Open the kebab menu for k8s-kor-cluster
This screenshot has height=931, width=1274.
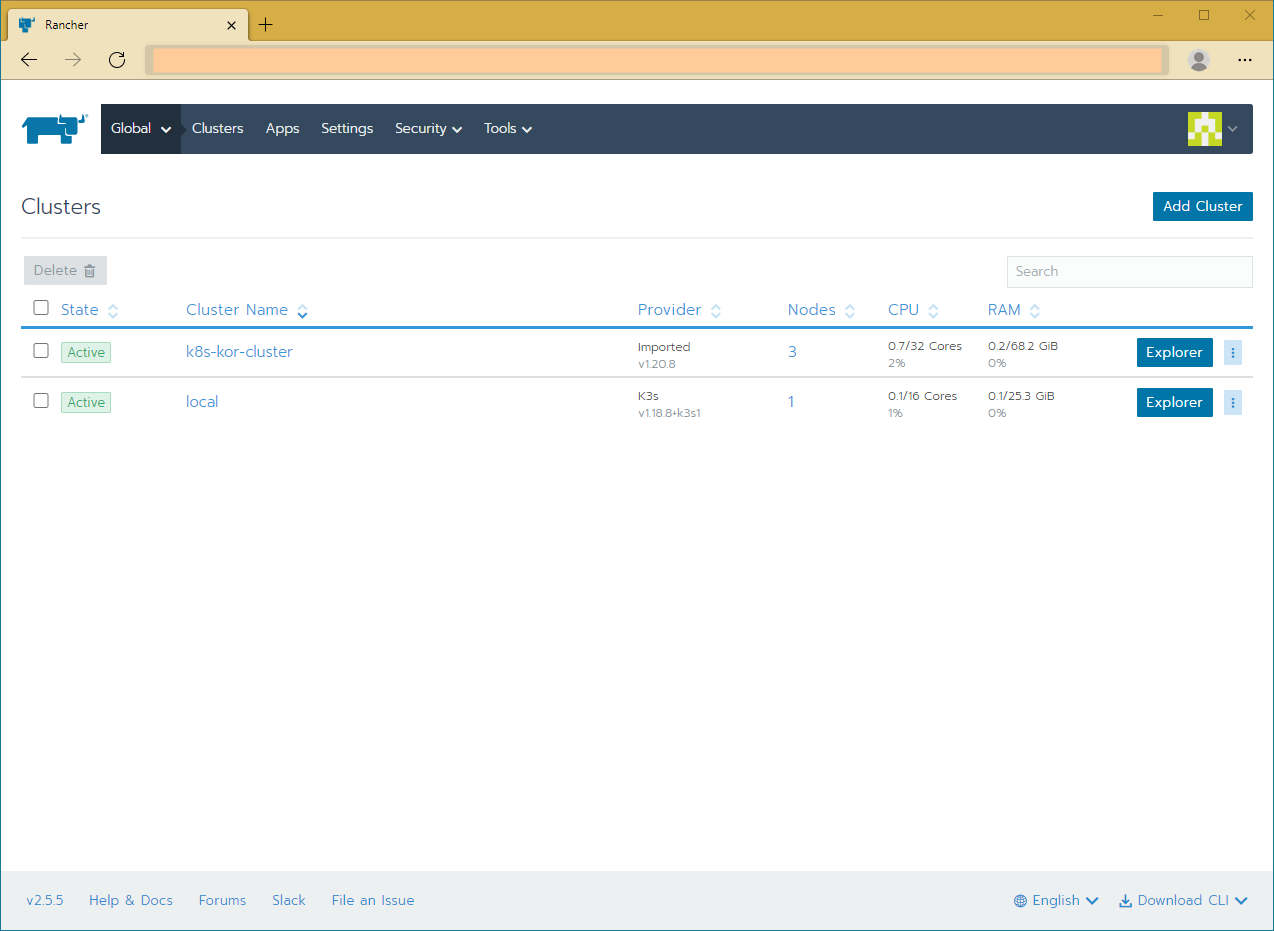[x=1232, y=352]
